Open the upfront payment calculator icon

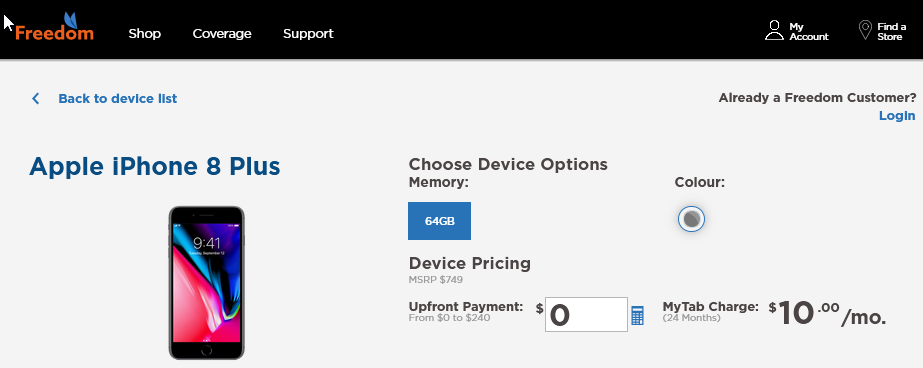coord(638,316)
